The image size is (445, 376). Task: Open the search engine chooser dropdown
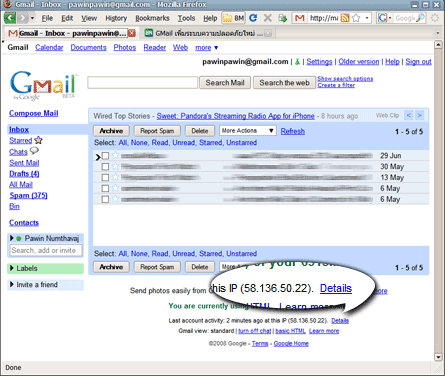pyautogui.click(x=390, y=18)
